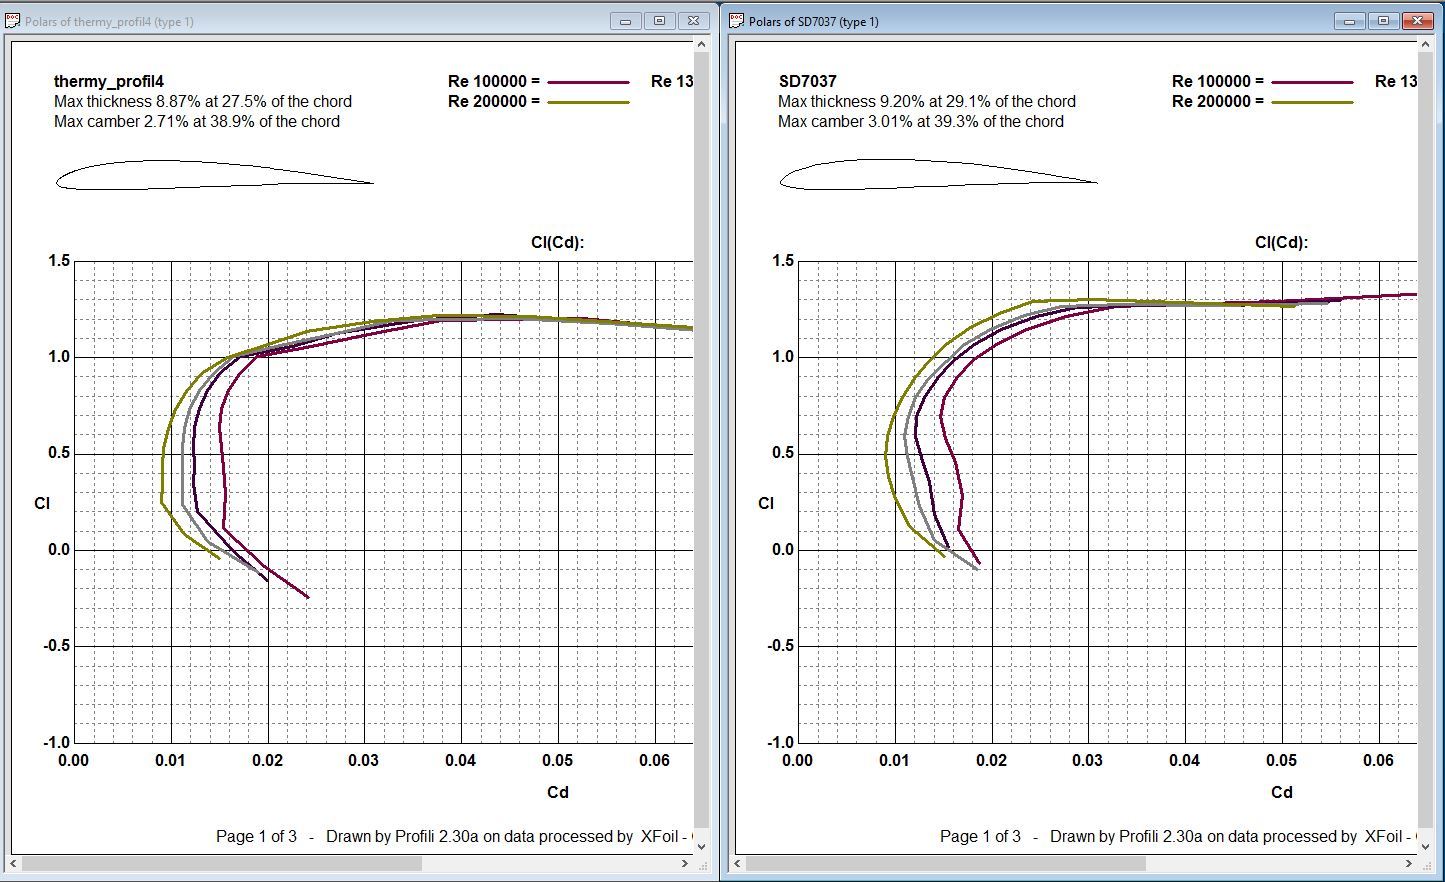Minimize the SD7037 polars window

(x=1350, y=21)
